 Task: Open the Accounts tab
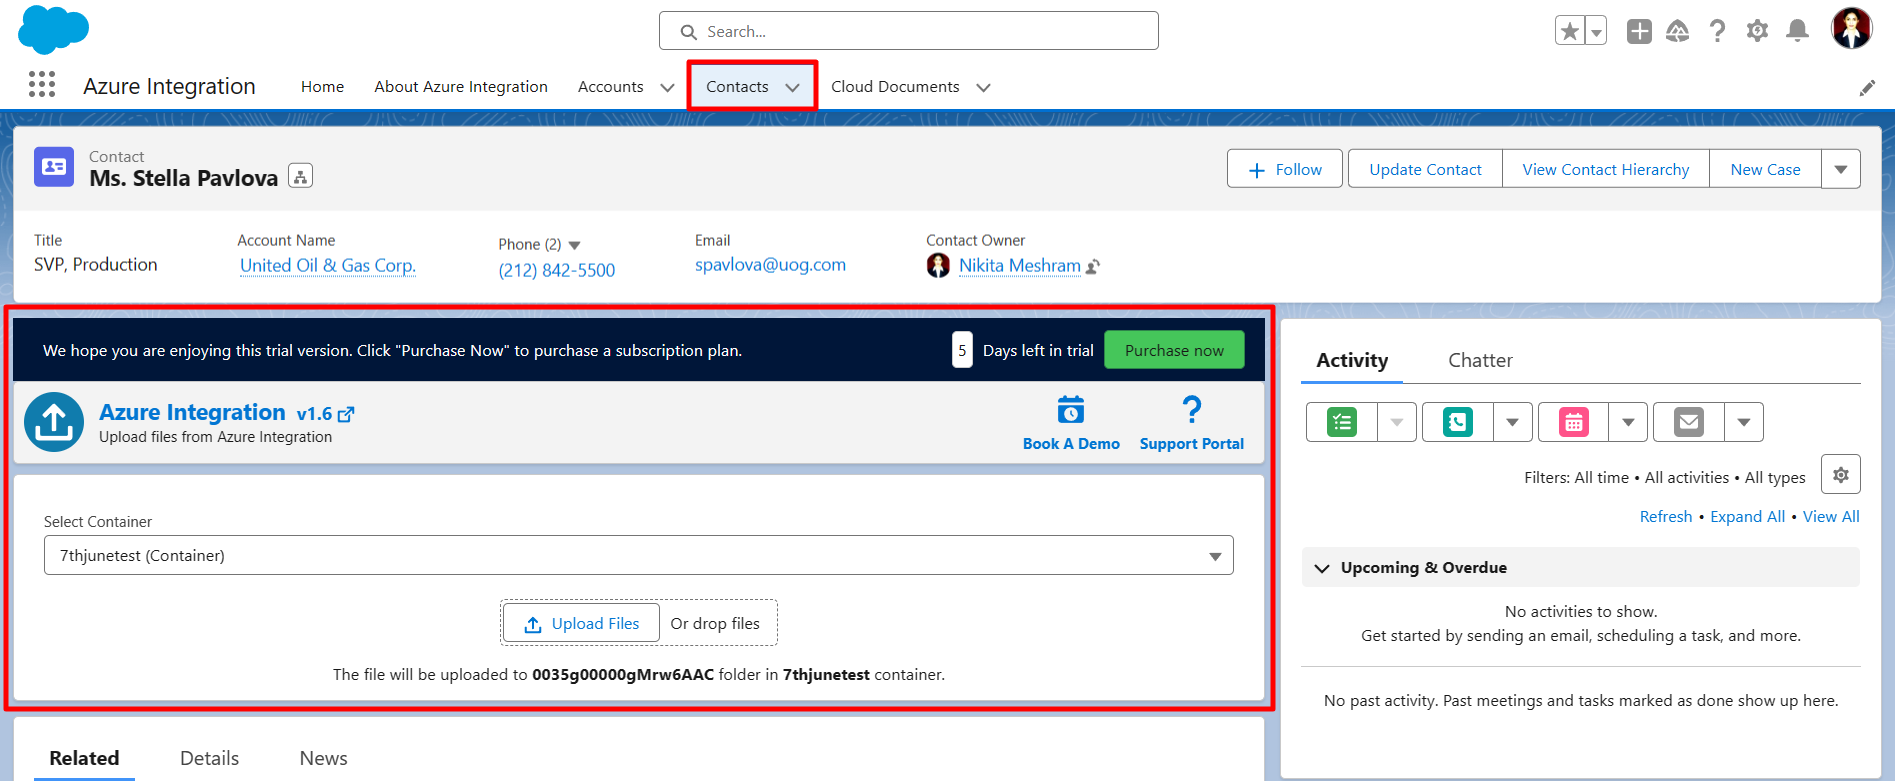click(x=610, y=87)
